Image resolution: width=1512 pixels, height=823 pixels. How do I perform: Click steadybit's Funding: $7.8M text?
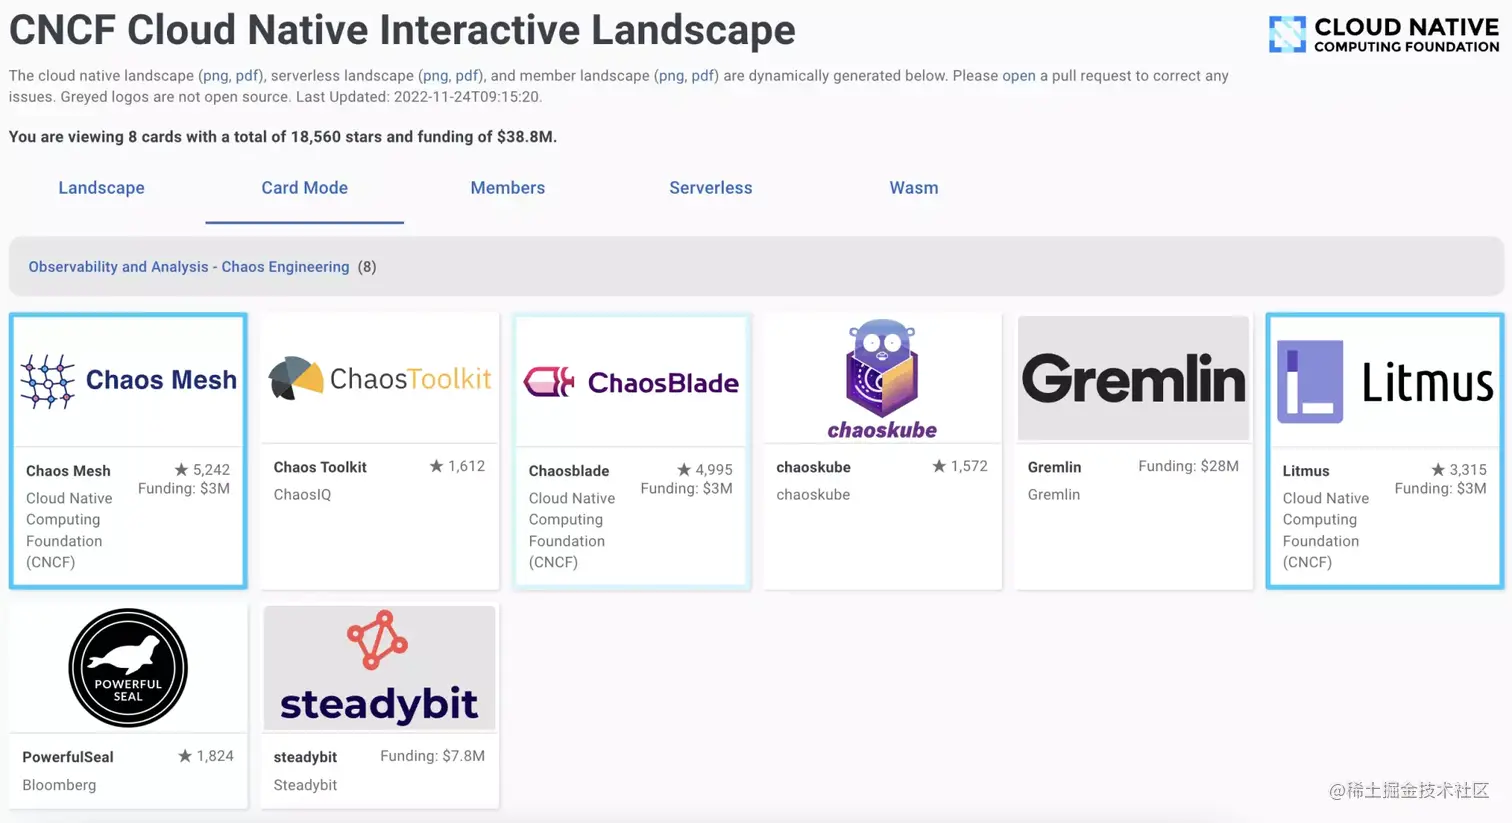(x=432, y=756)
